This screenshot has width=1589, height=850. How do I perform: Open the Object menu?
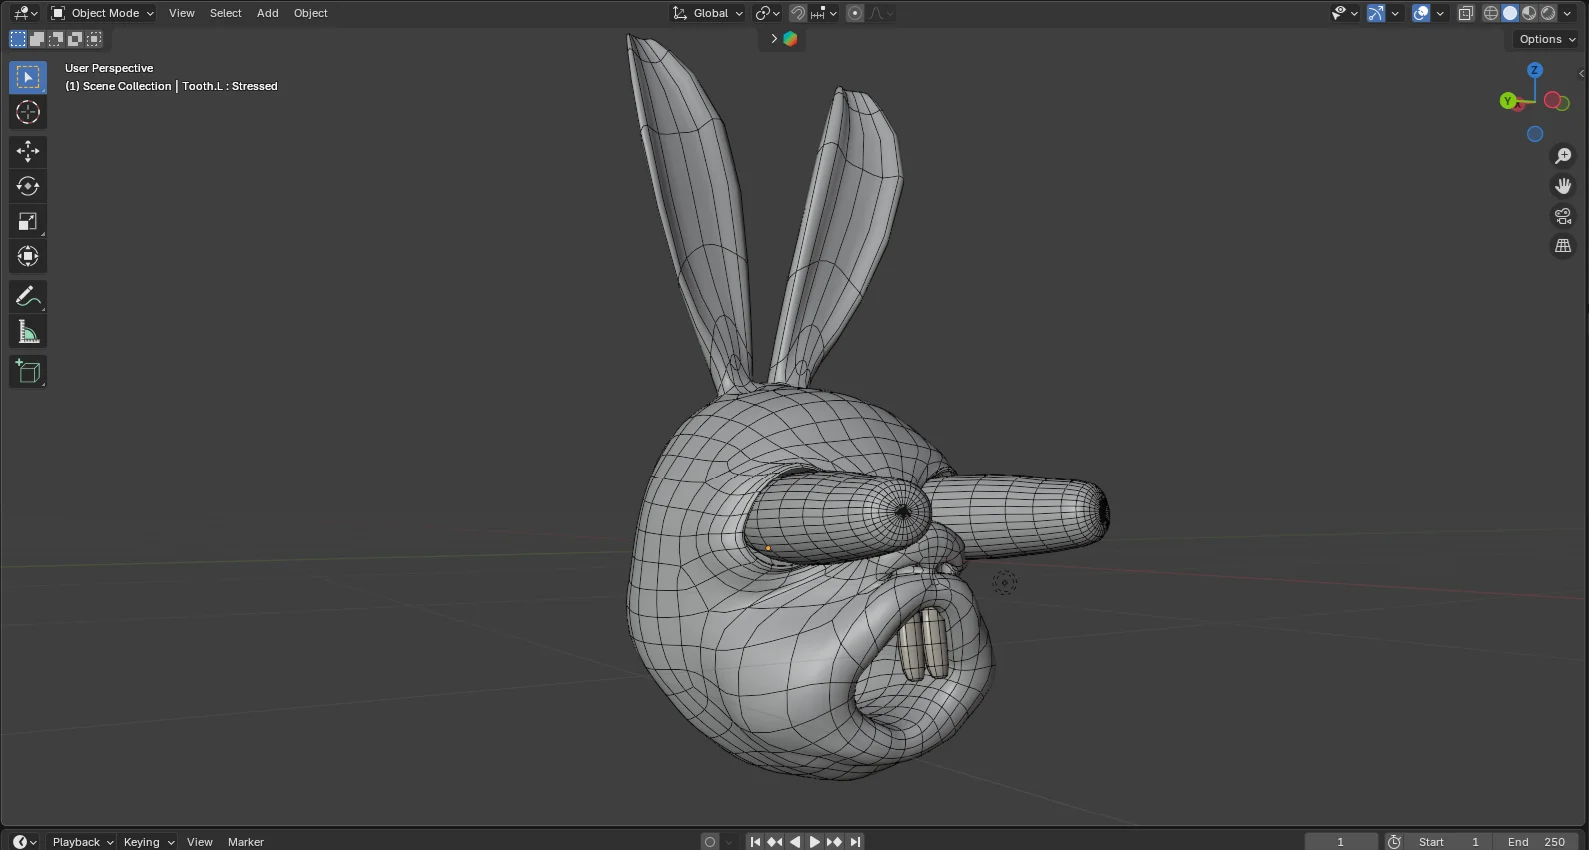point(311,13)
